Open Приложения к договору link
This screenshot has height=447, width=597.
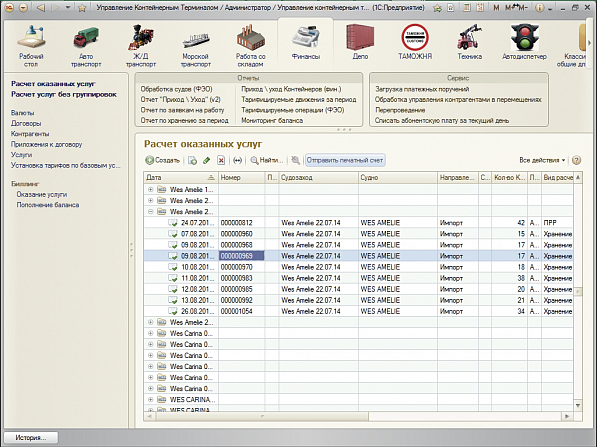click(x=46, y=144)
